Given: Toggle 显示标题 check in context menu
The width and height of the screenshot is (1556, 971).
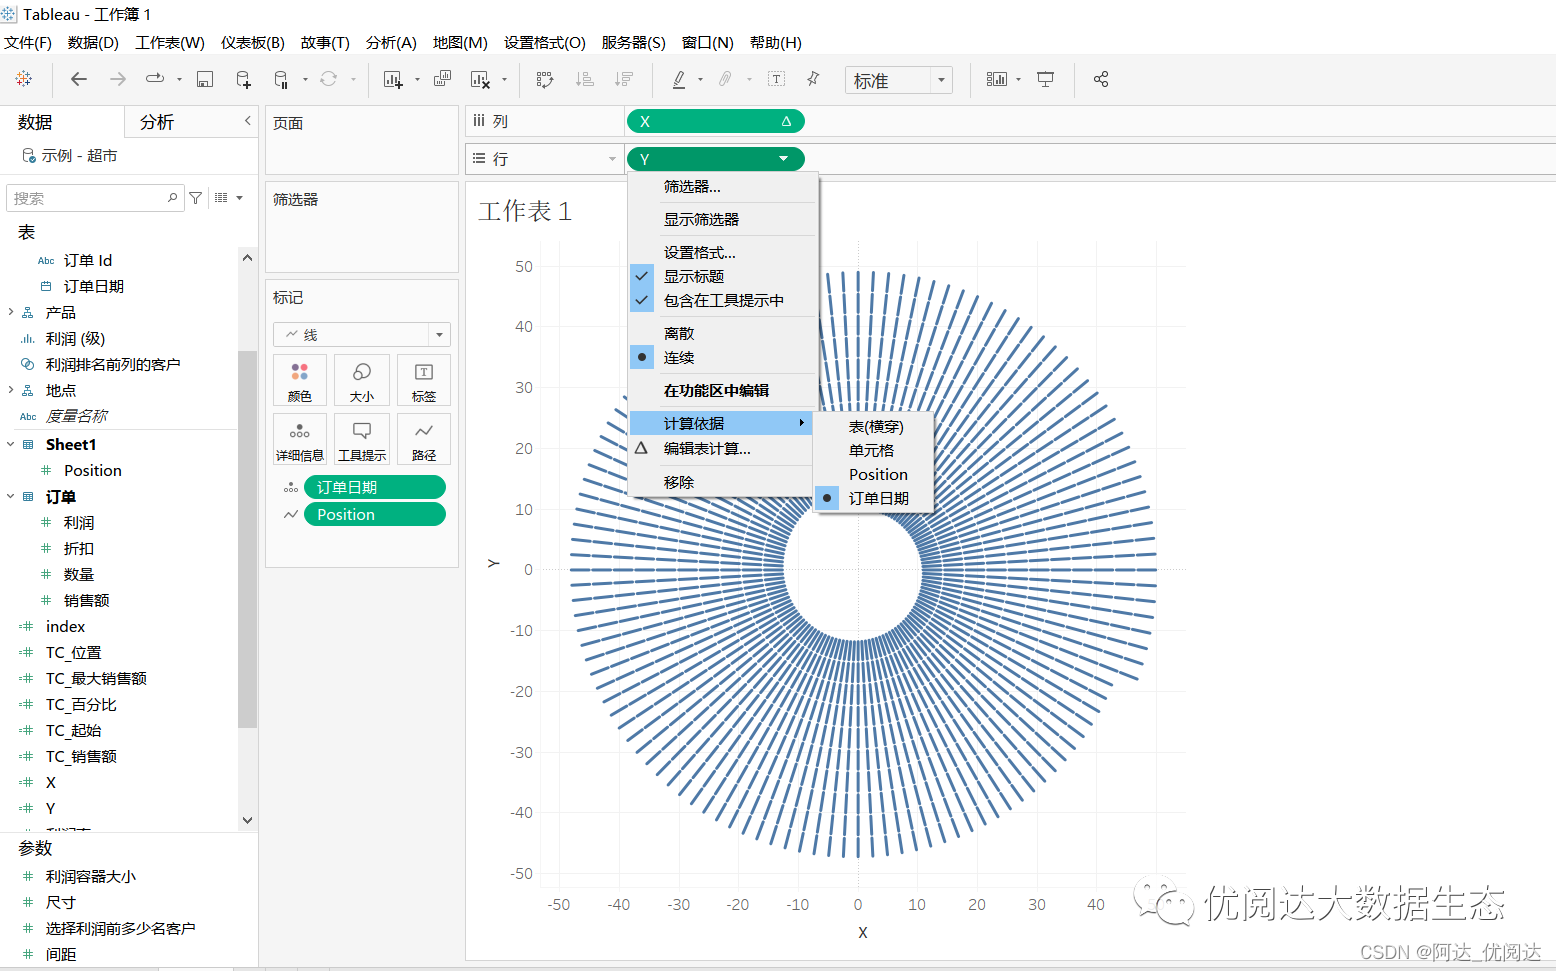Looking at the screenshot, I should [723, 276].
